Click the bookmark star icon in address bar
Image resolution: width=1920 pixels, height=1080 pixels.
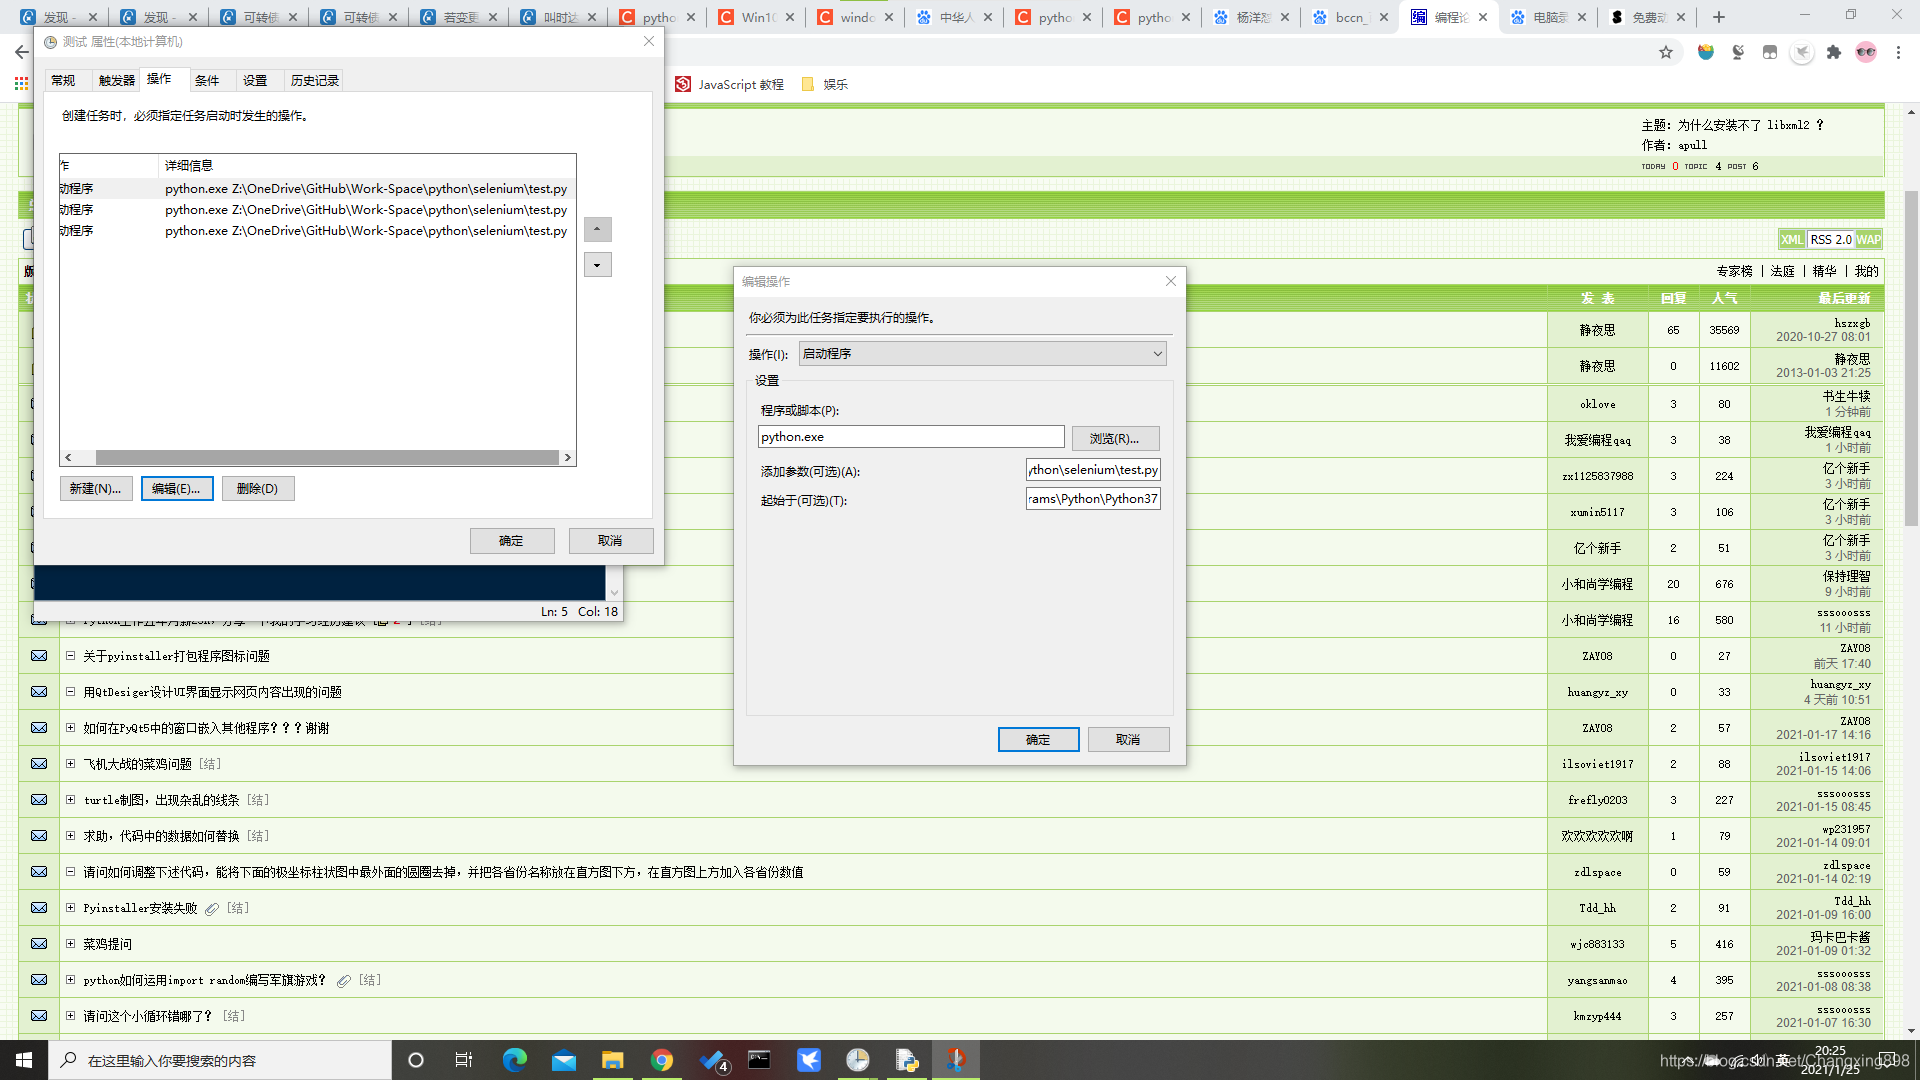pyautogui.click(x=1666, y=52)
